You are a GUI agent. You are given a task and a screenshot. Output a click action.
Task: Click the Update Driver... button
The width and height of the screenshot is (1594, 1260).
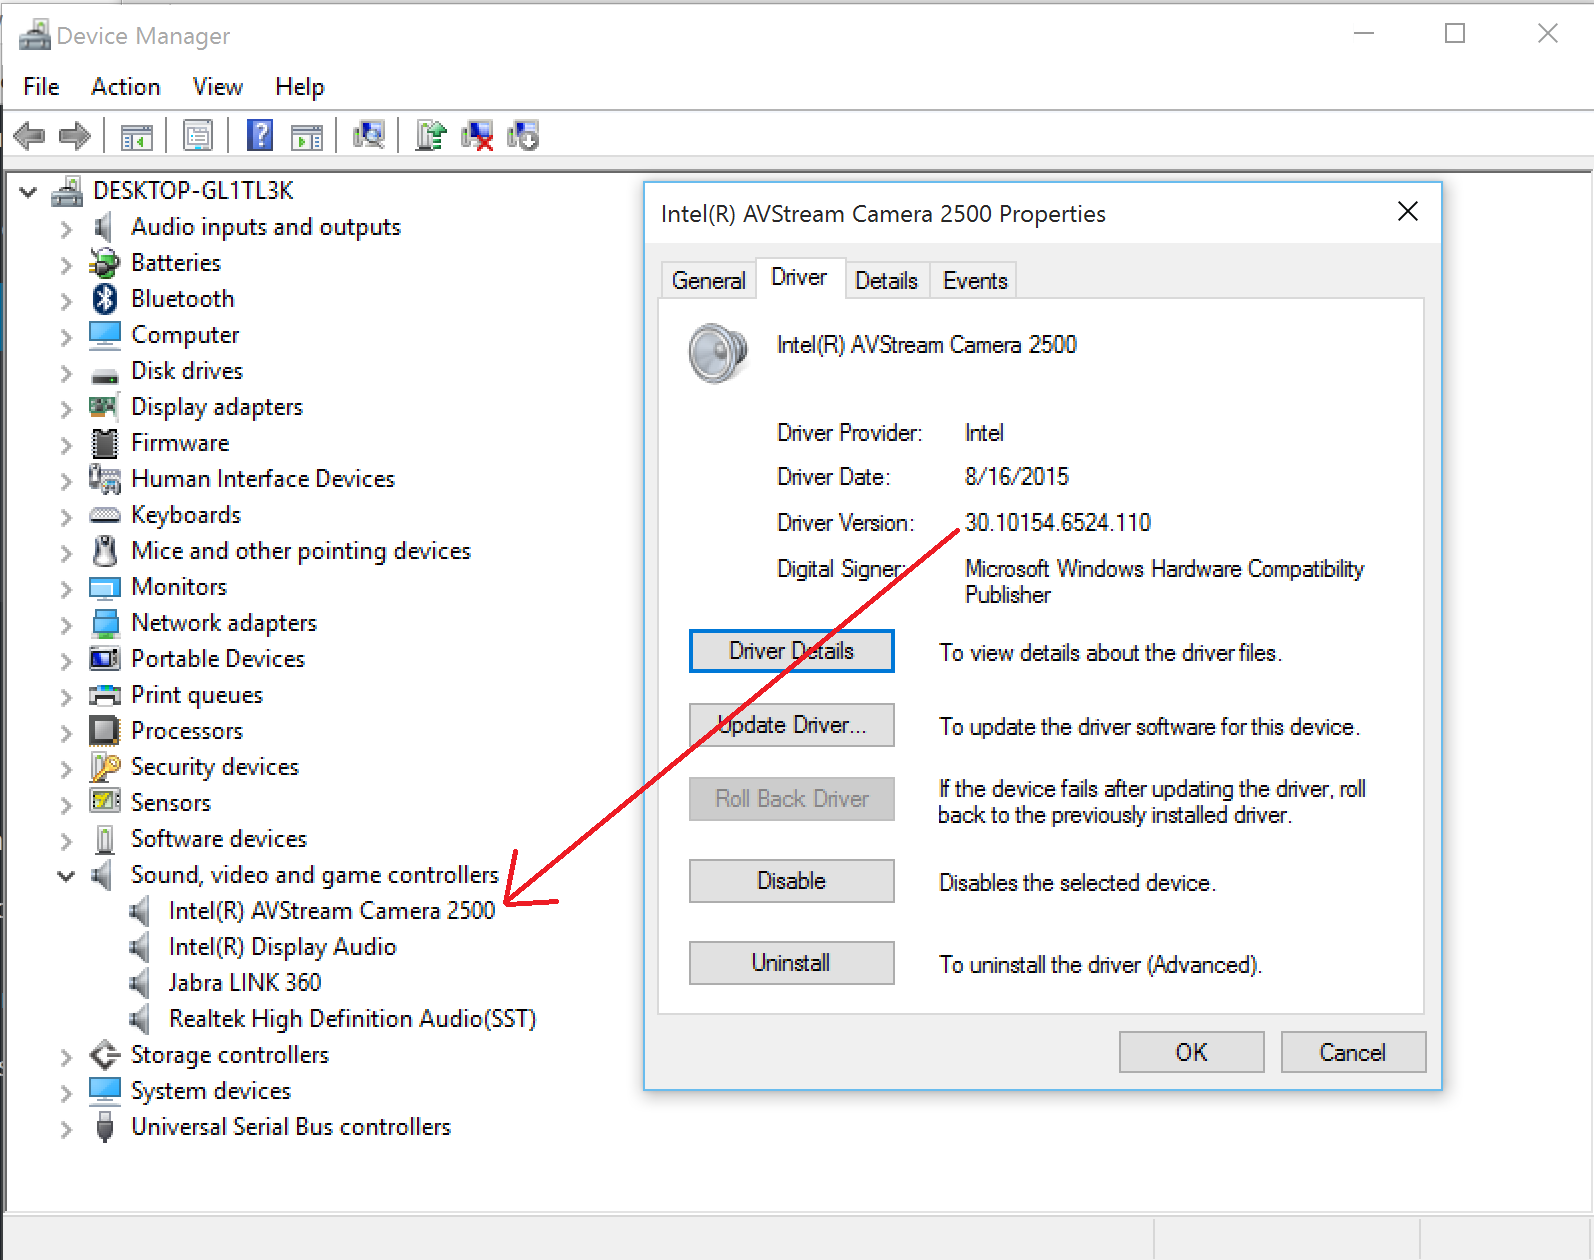(792, 725)
